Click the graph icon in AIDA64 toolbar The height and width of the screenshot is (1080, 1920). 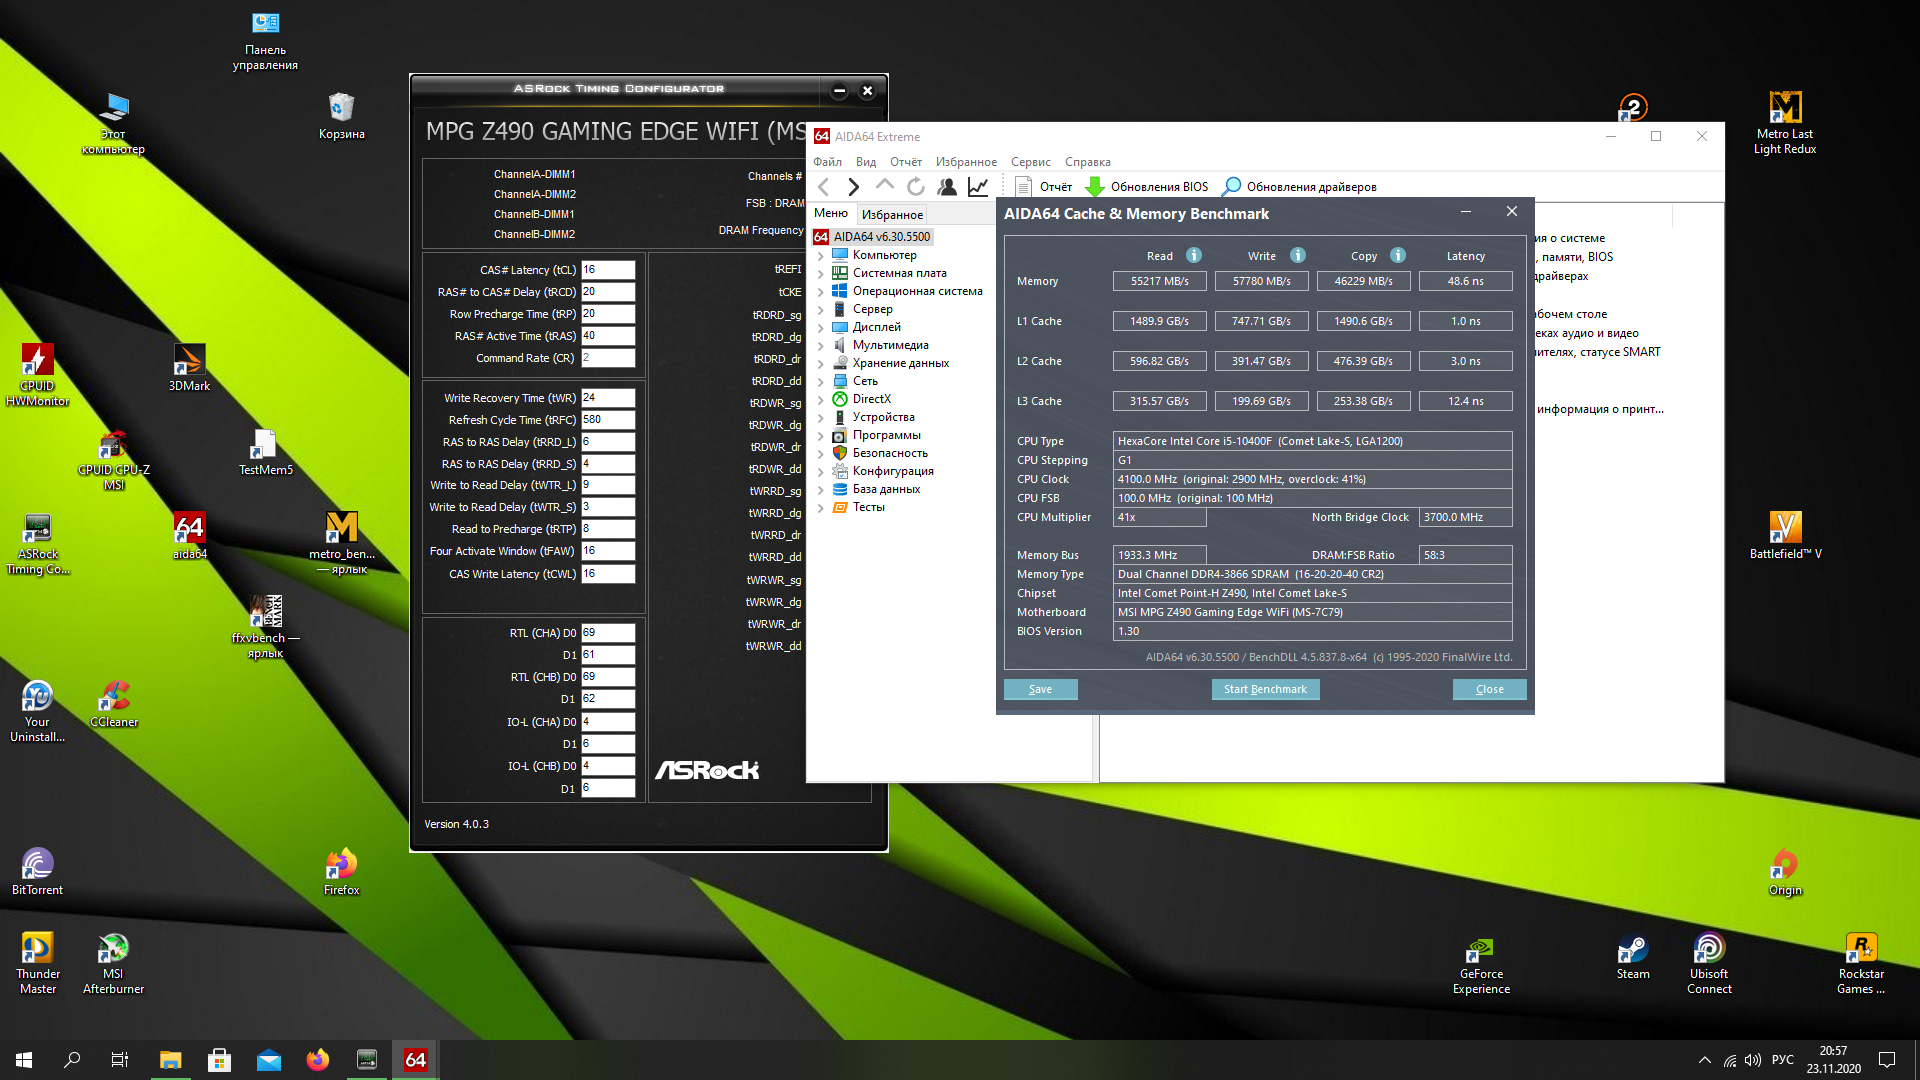pos(978,187)
